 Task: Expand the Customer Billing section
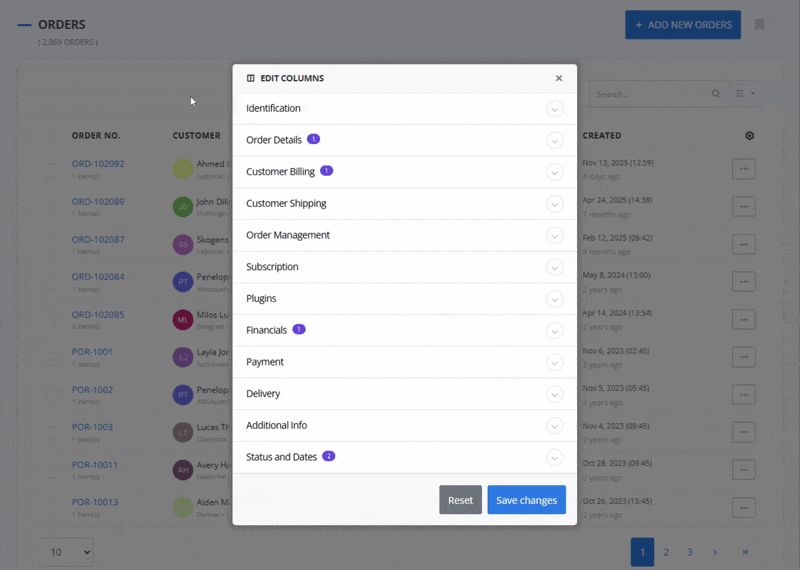coord(554,172)
